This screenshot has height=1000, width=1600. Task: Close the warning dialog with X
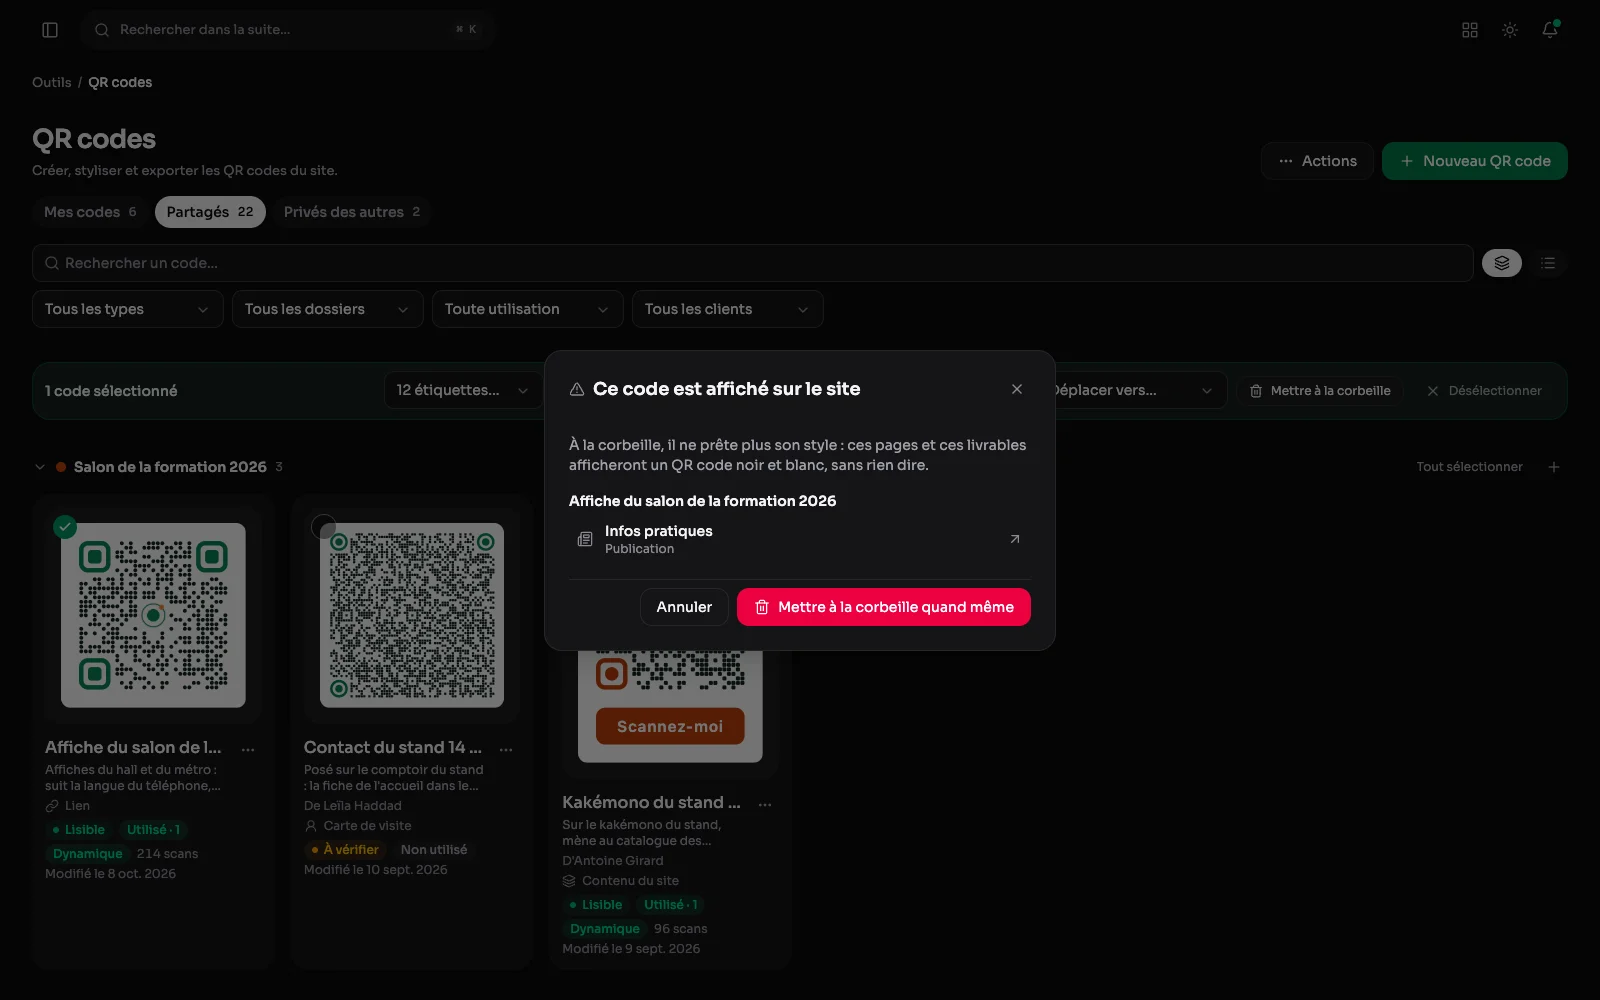click(x=1017, y=389)
